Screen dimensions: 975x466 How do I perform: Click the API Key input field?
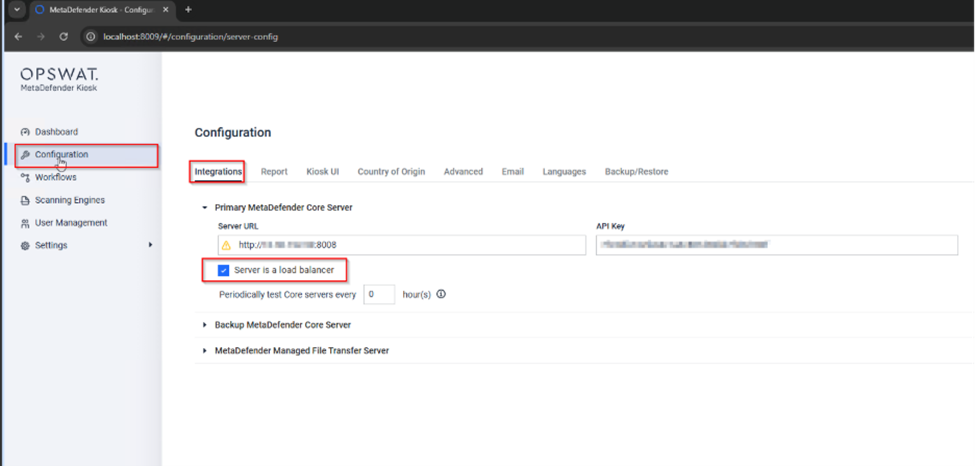(776, 245)
